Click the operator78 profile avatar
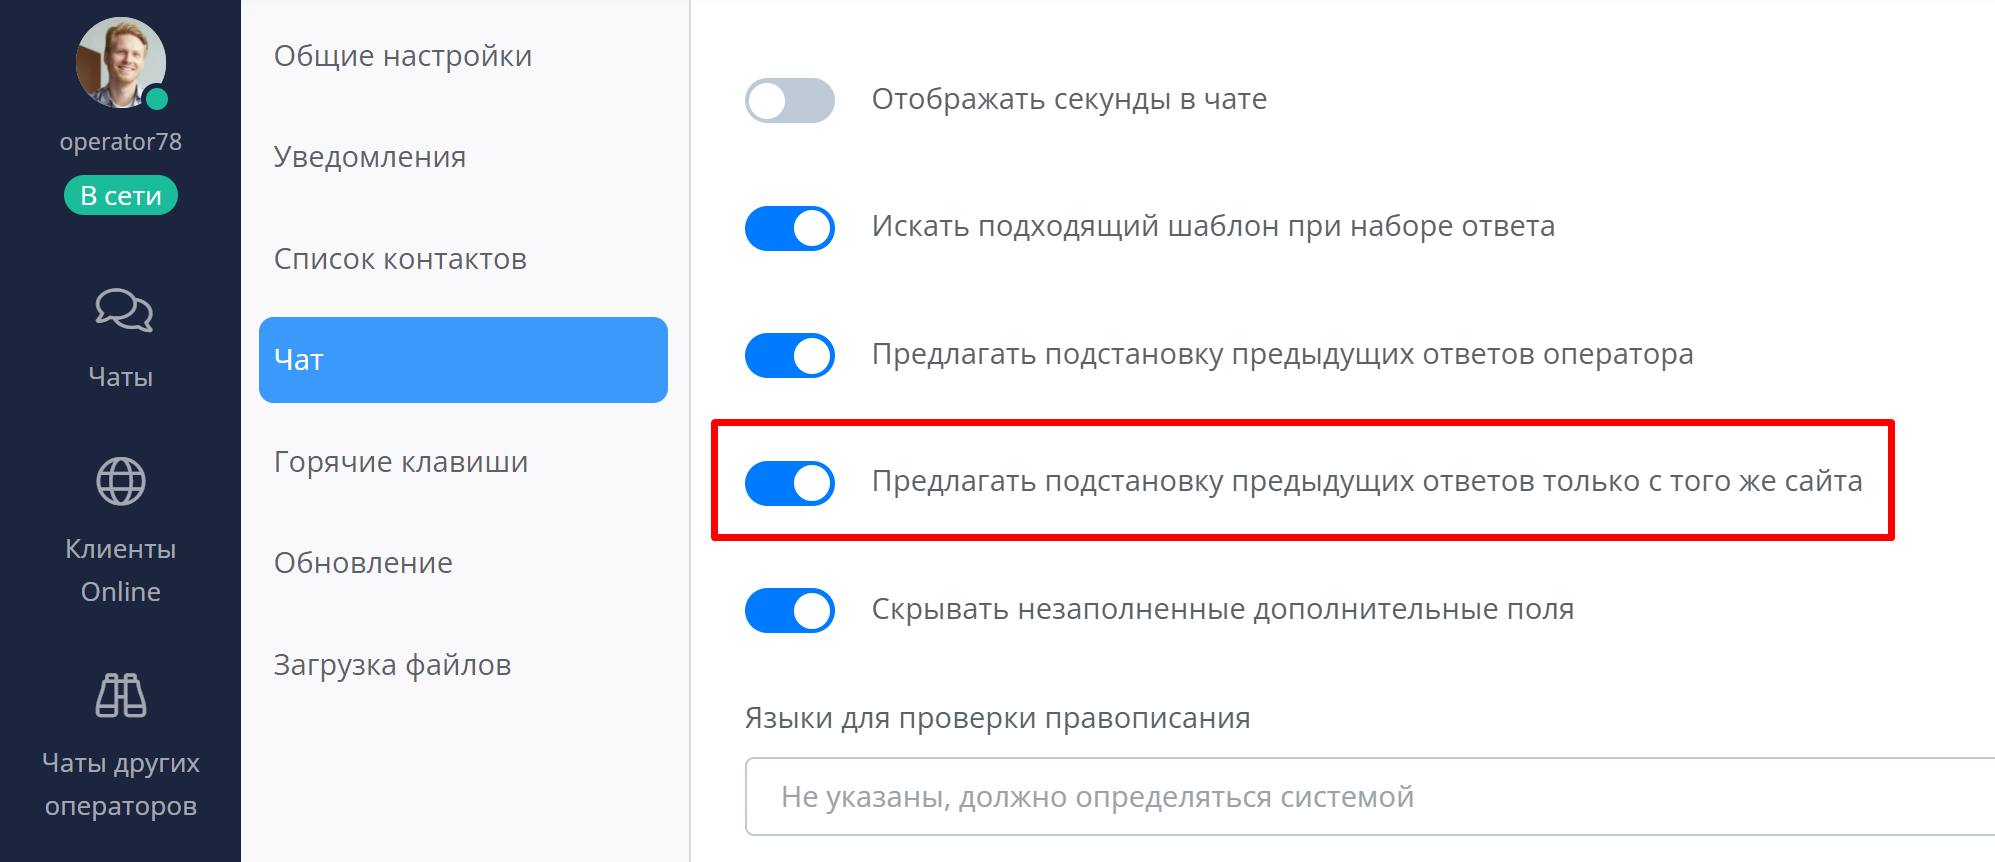 [120, 62]
